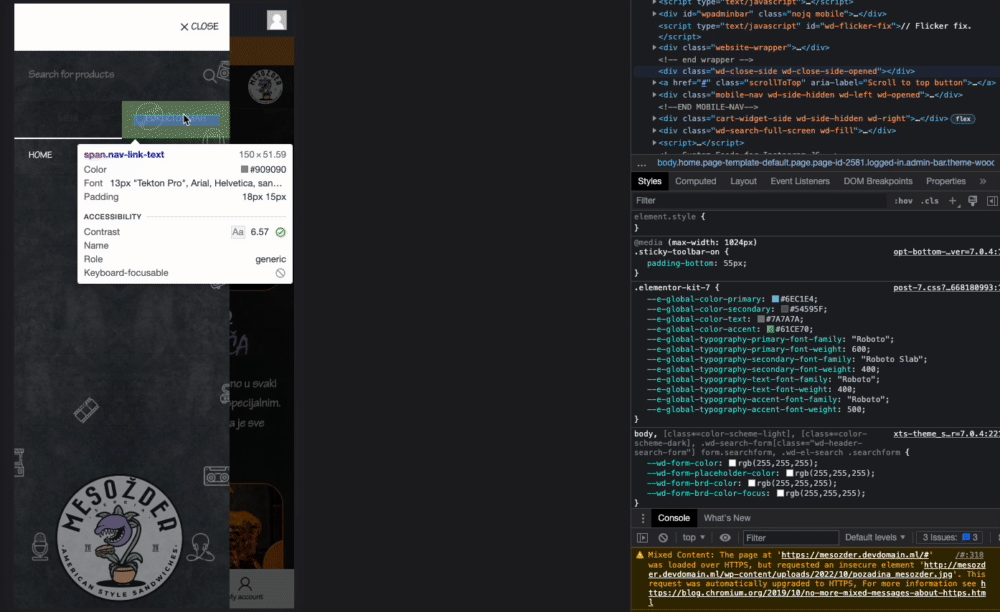This screenshot has width=1000, height=612.
Task: Open the Default levels dropdown
Action: tap(875, 537)
